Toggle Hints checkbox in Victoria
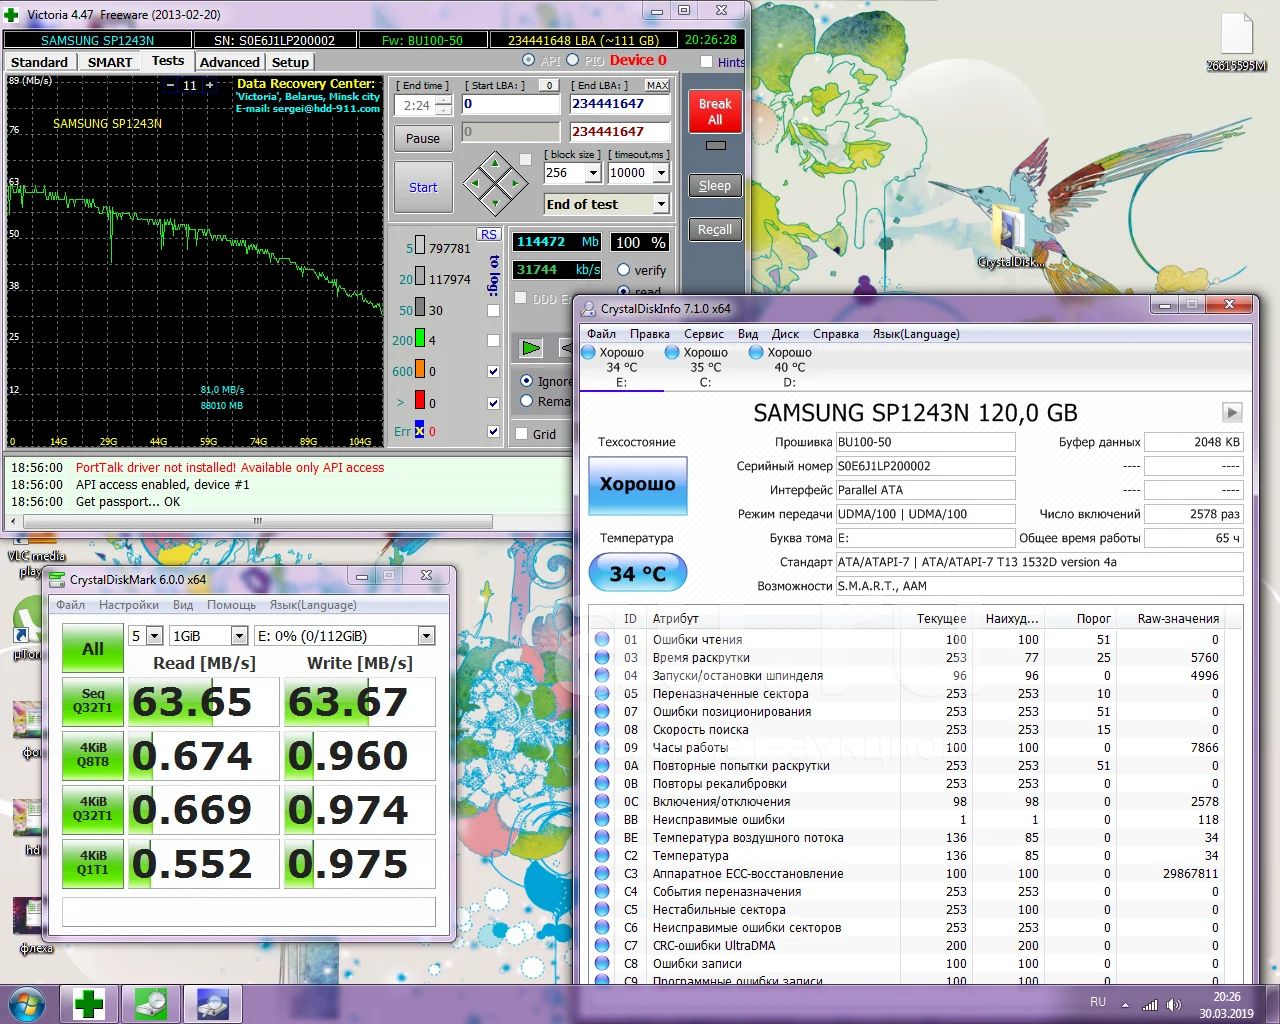The width and height of the screenshot is (1280, 1024). (x=707, y=62)
